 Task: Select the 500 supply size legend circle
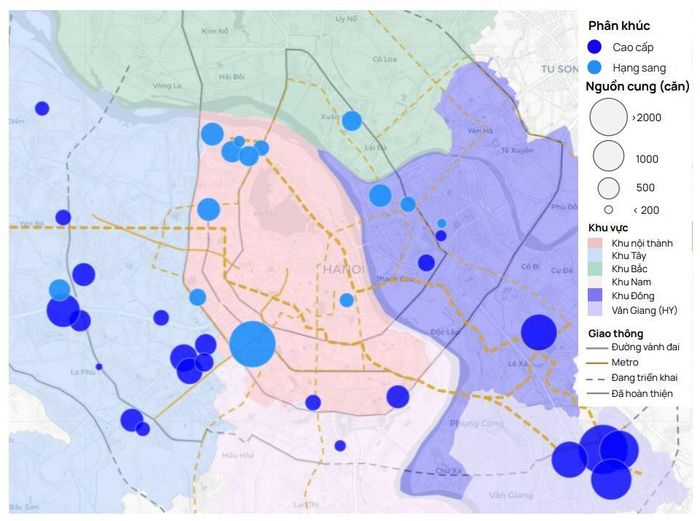point(608,188)
